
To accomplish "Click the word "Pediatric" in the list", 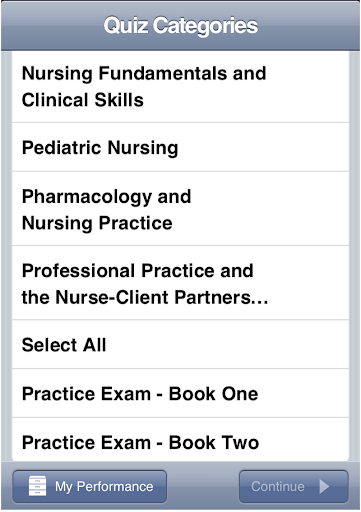I will click(x=61, y=147).
